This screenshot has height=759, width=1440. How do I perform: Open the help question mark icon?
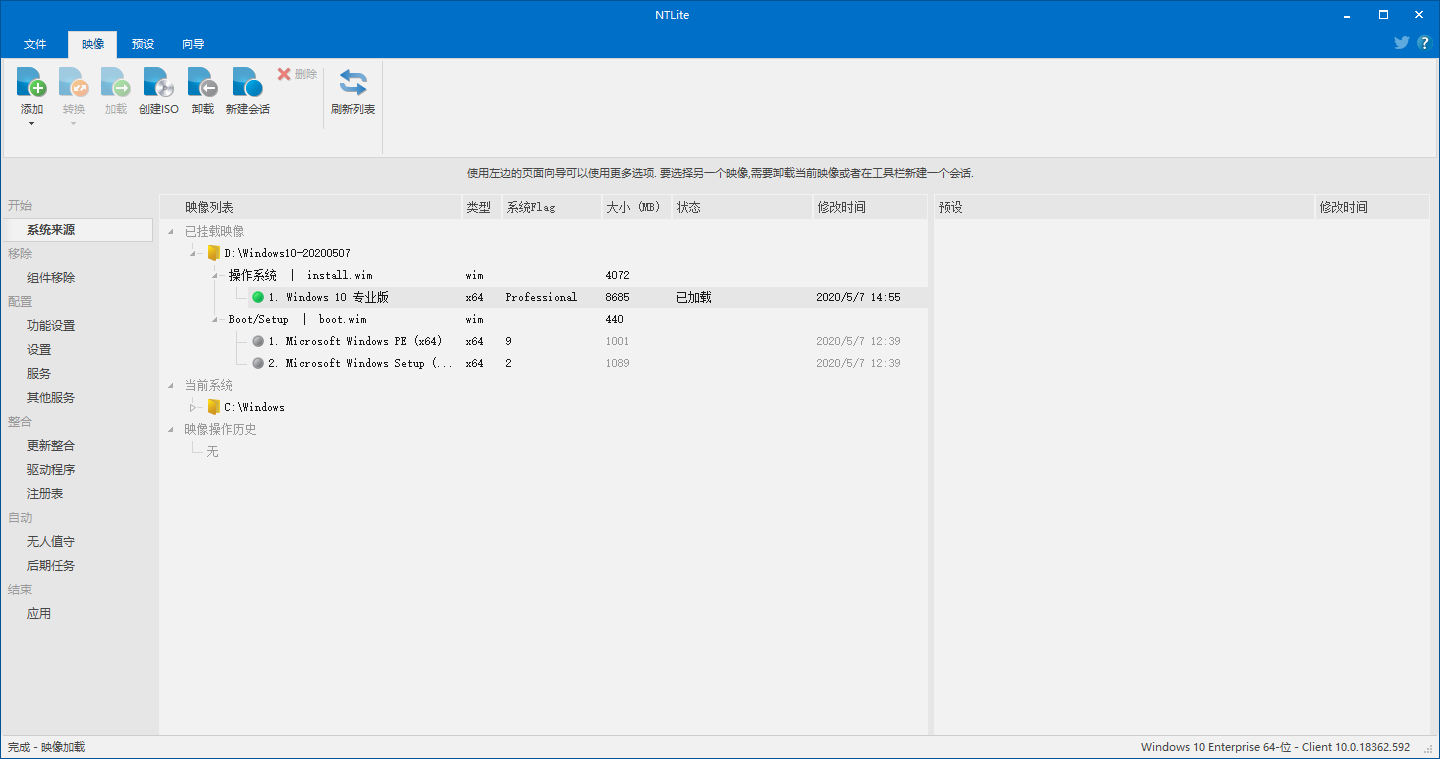coord(1423,43)
